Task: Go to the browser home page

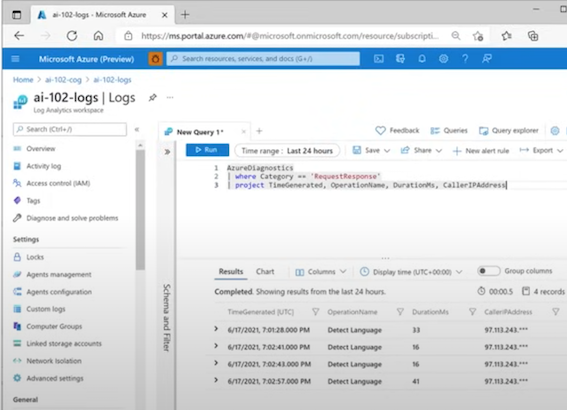Action: coord(98,35)
